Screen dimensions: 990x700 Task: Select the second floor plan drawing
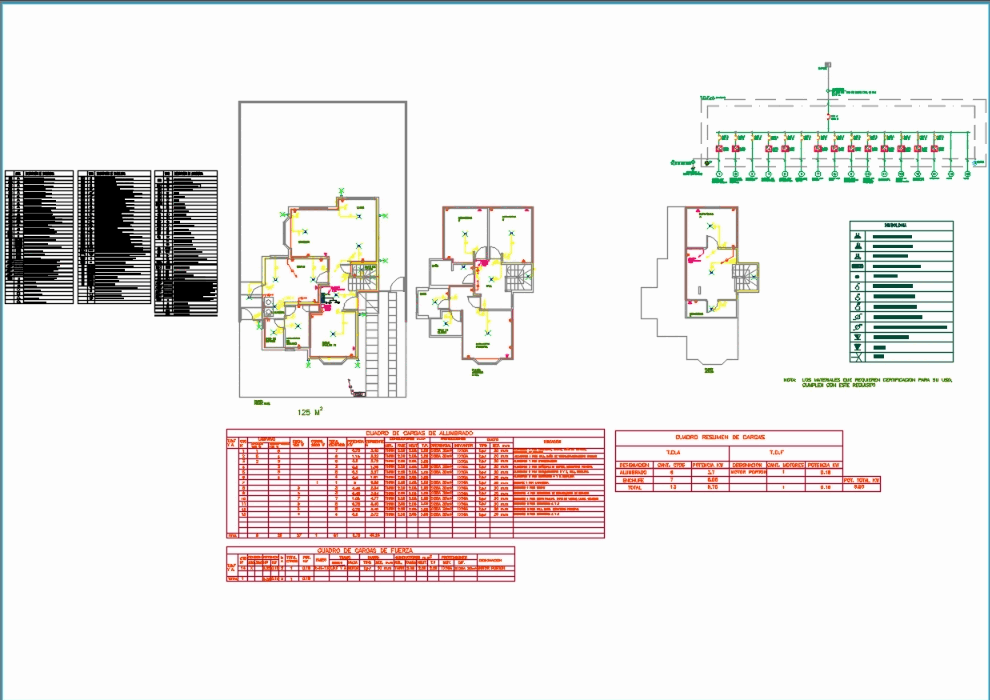pyautogui.click(x=478, y=285)
